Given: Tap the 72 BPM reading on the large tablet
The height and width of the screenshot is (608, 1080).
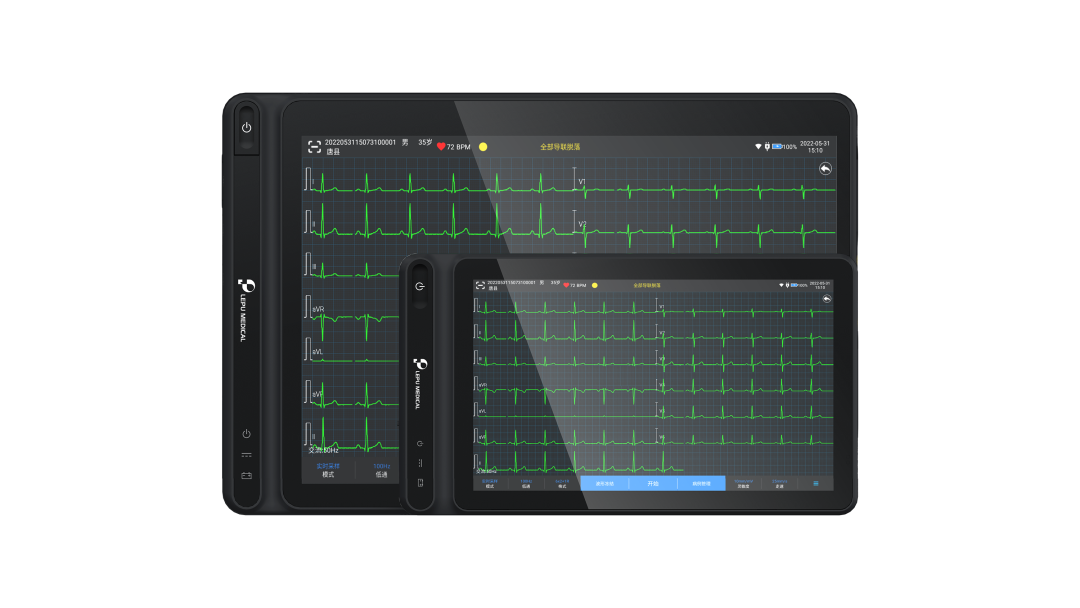Looking at the screenshot, I should 459,147.
